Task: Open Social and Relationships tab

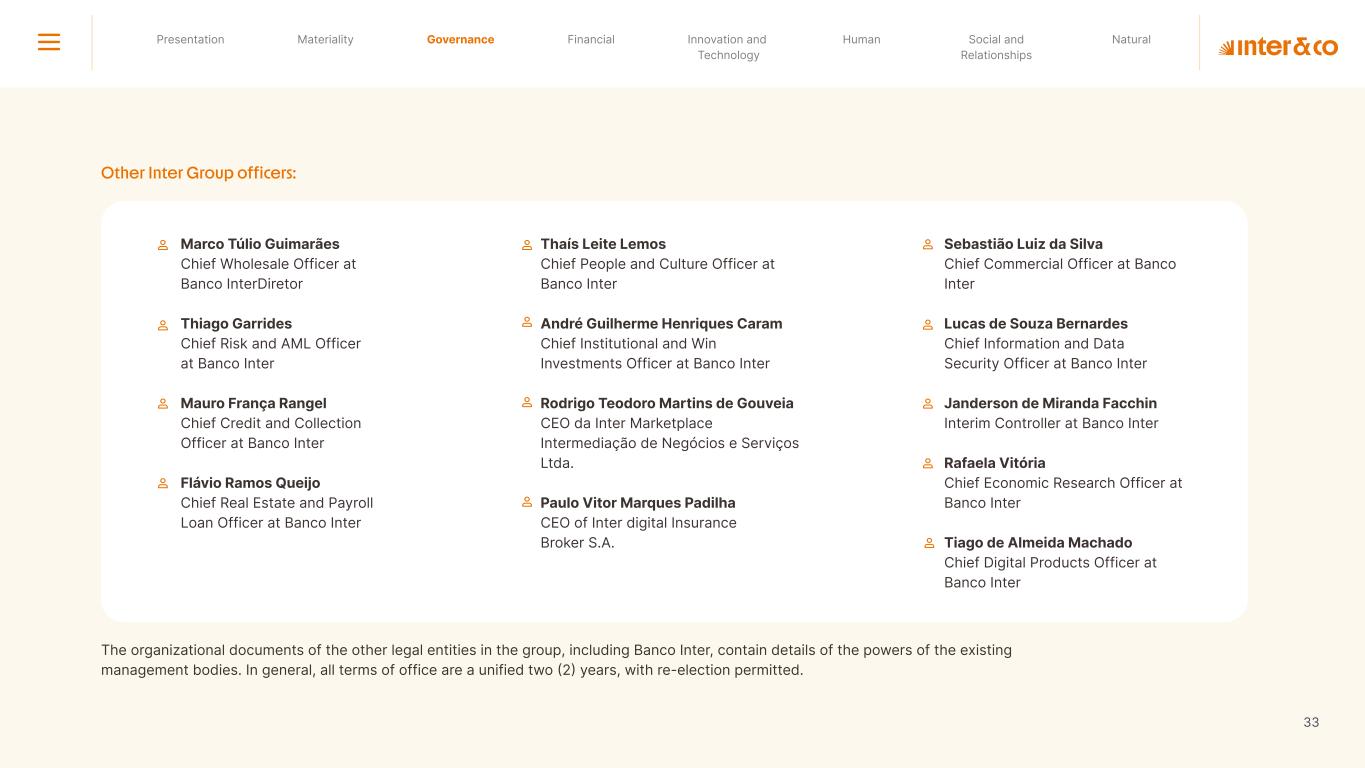Action: 996,47
